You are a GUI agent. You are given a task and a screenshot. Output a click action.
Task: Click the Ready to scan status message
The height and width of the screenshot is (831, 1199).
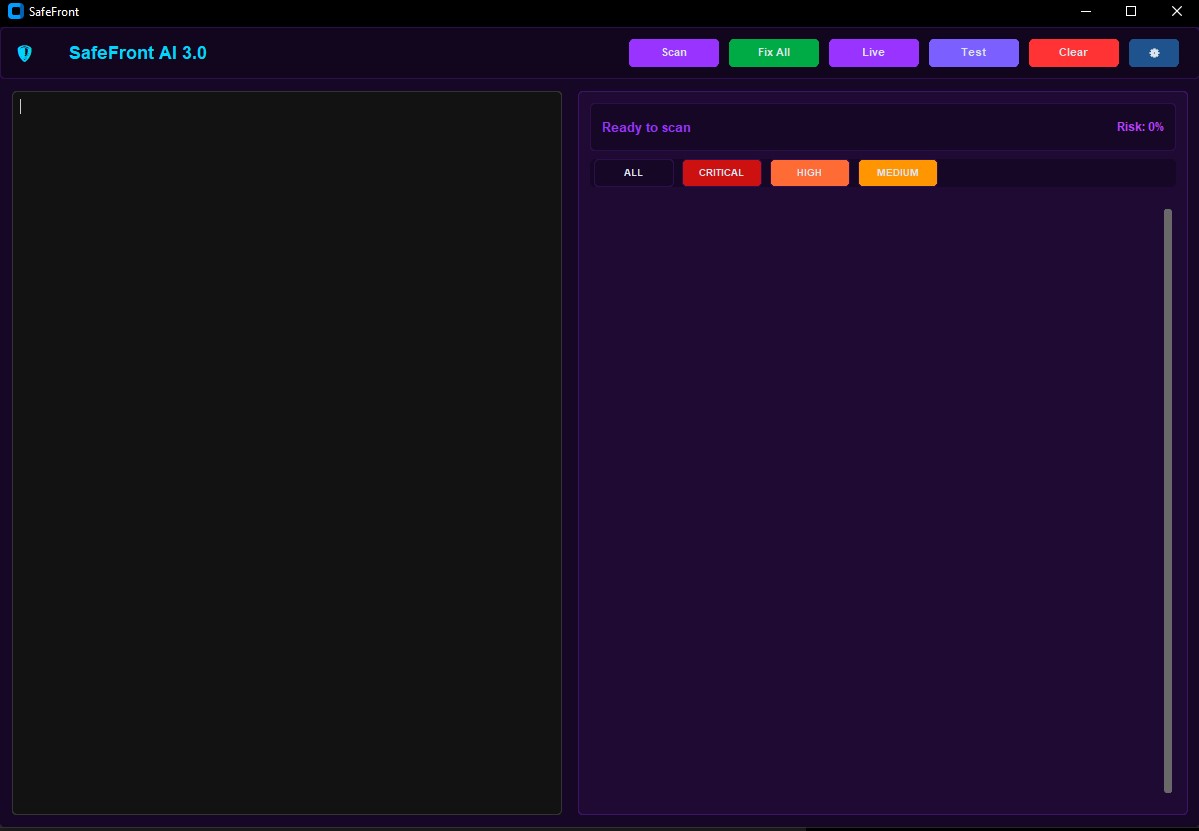pos(646,127)
